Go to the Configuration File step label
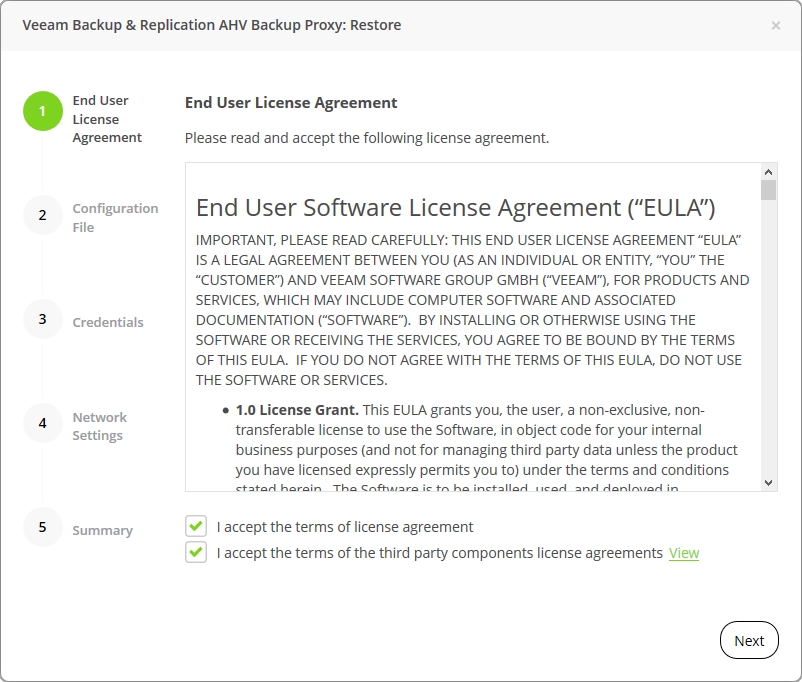This screenshot has height=682, width=802. pyautogui.click(x=115, y=218)
